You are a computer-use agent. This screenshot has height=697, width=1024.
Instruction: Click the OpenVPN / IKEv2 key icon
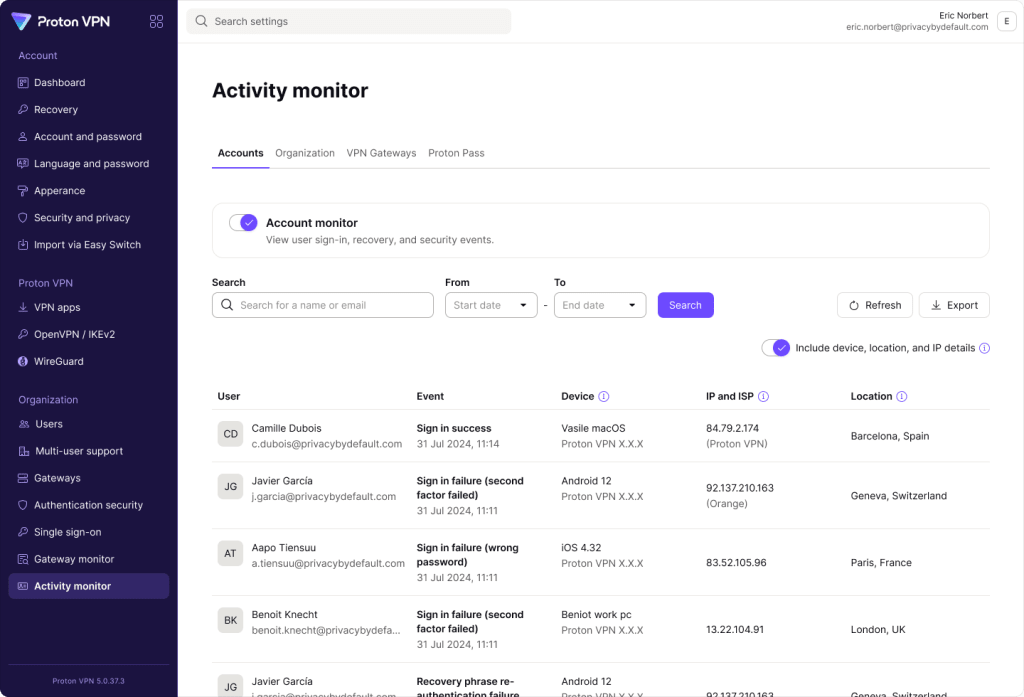[x=23, y=334]
